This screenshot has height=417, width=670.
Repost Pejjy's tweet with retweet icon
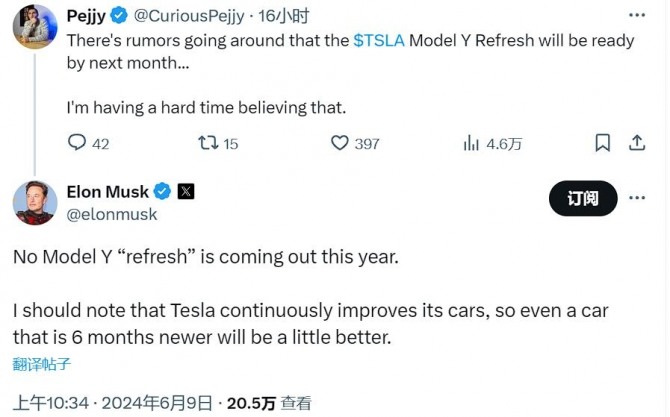(x=208, y=143)
